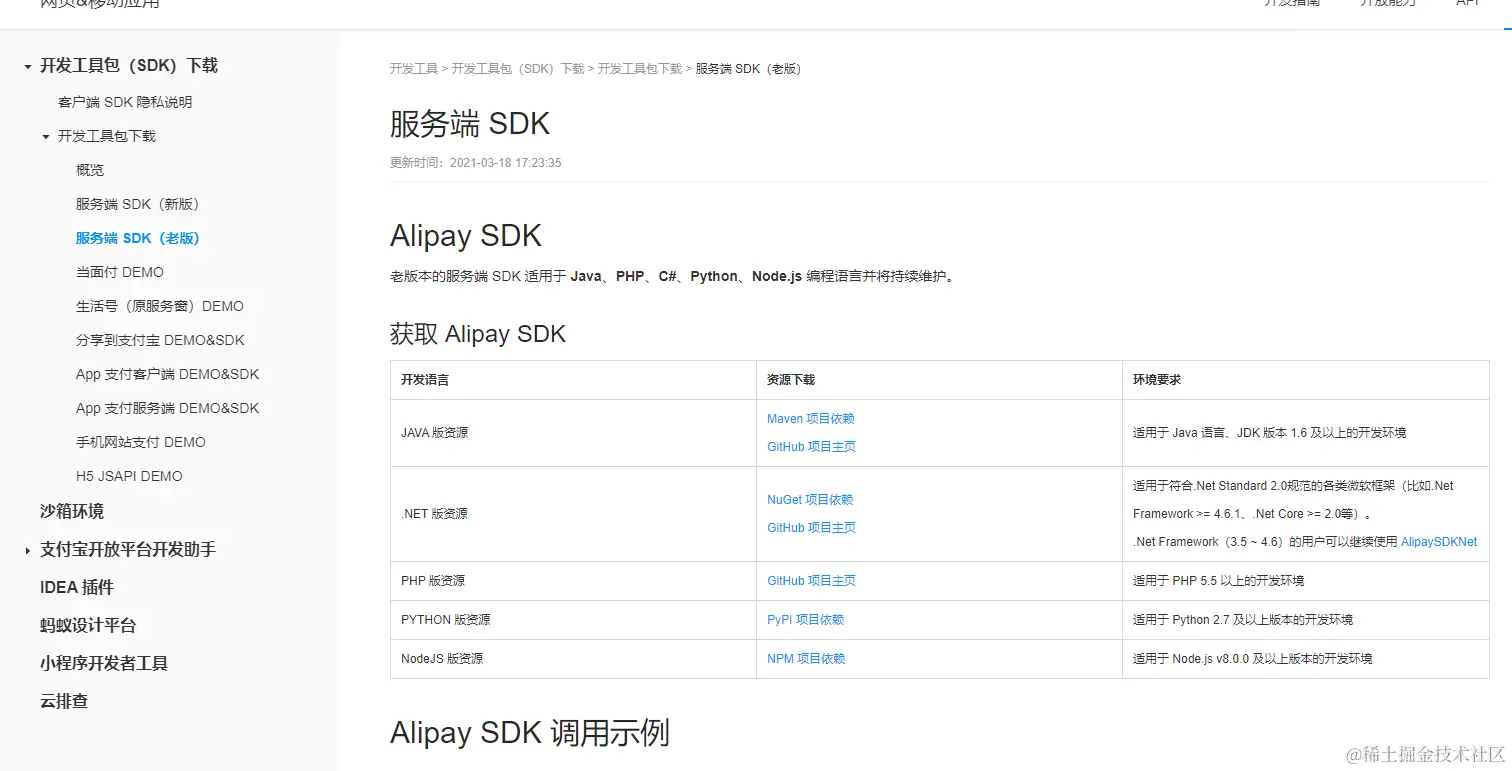The image size is (1512, 771).
Task: Open 服务端 SDK（新版）sidebar item
Action: 138,204
